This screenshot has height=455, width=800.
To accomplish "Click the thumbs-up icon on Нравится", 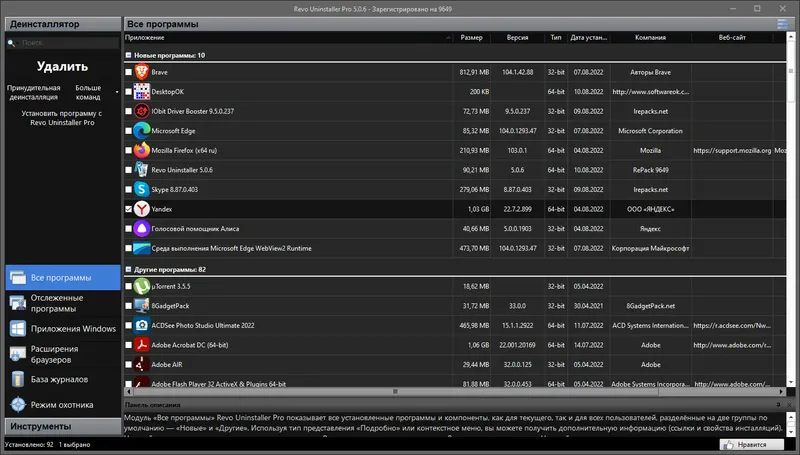I will click(x=728, y=445).
